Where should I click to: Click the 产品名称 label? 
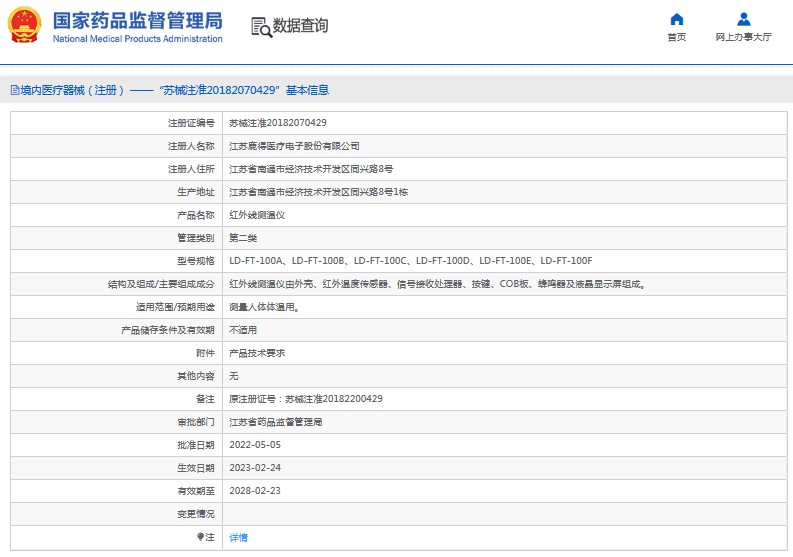196,215
